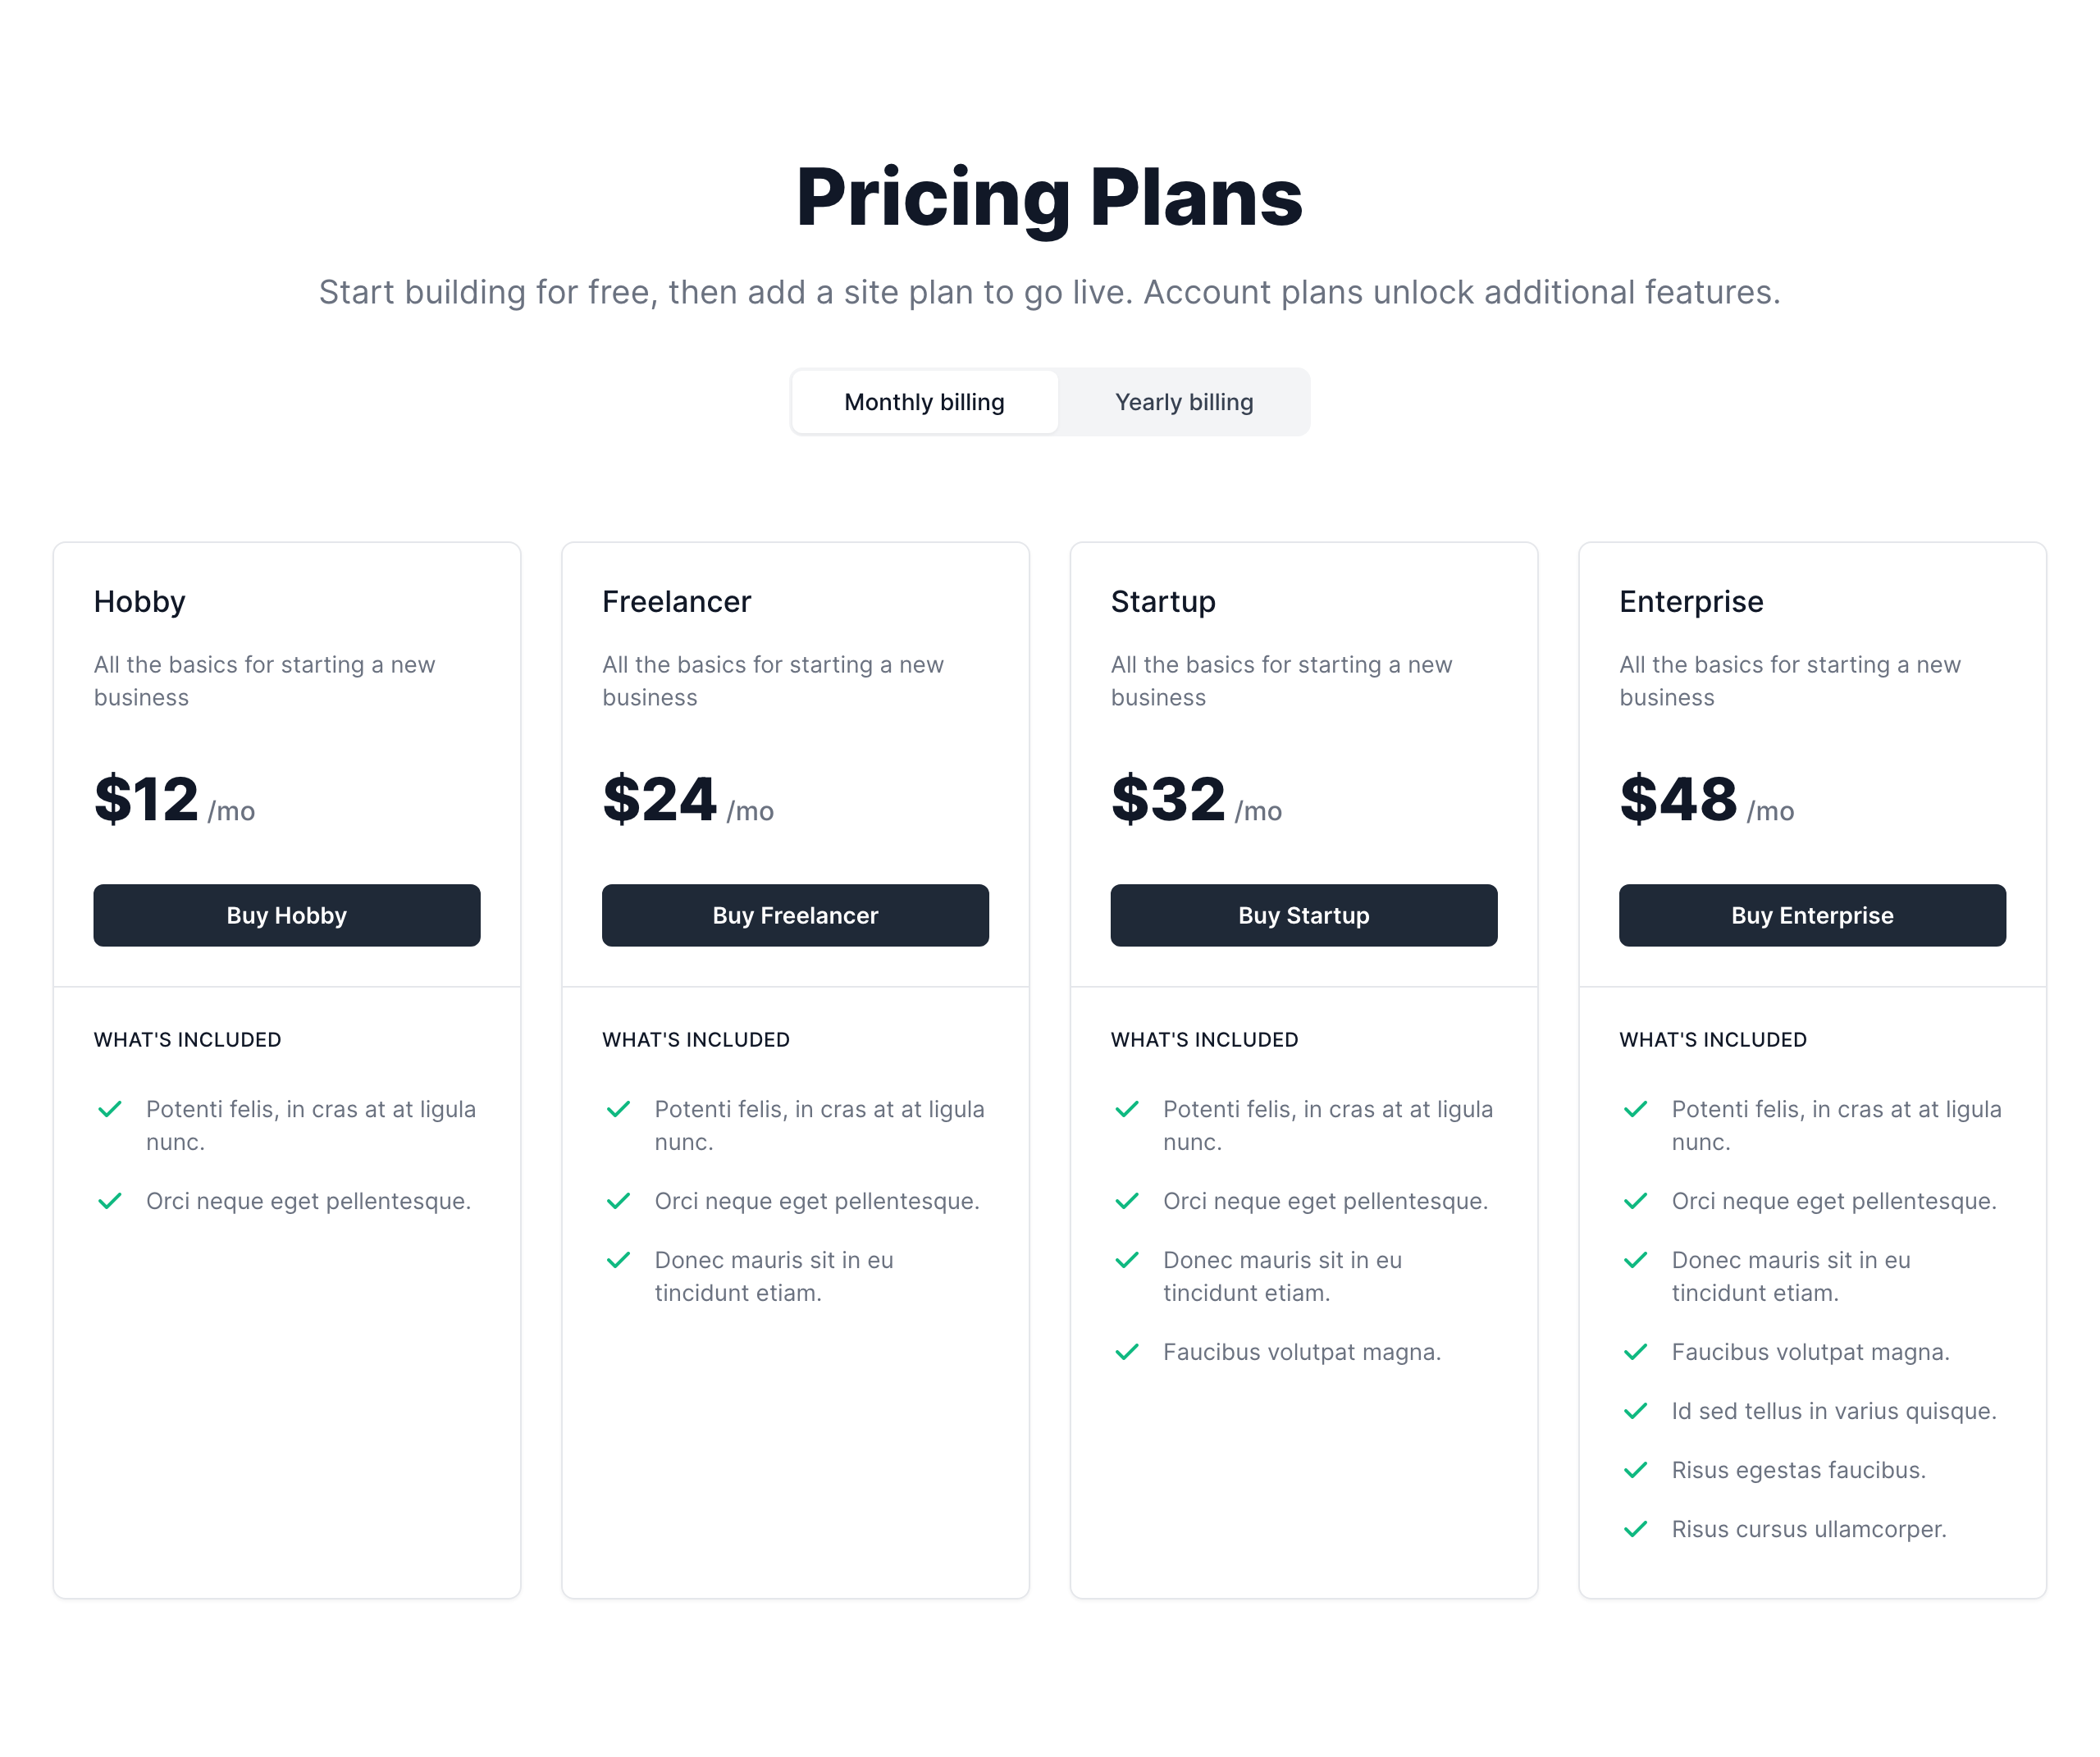The height and width of the screenshot is (1757, 2100).
Task: Click the Freelancer plan title
Action: [x=676, y=601]
